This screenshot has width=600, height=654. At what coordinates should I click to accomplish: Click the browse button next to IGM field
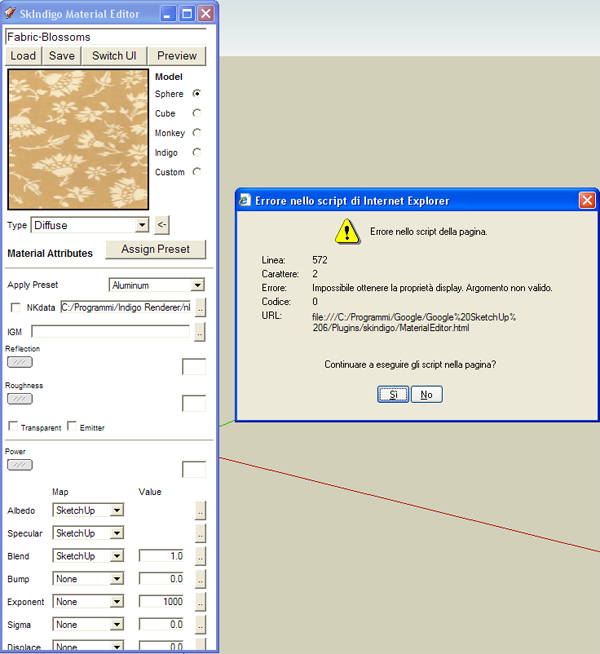point(200,331)
